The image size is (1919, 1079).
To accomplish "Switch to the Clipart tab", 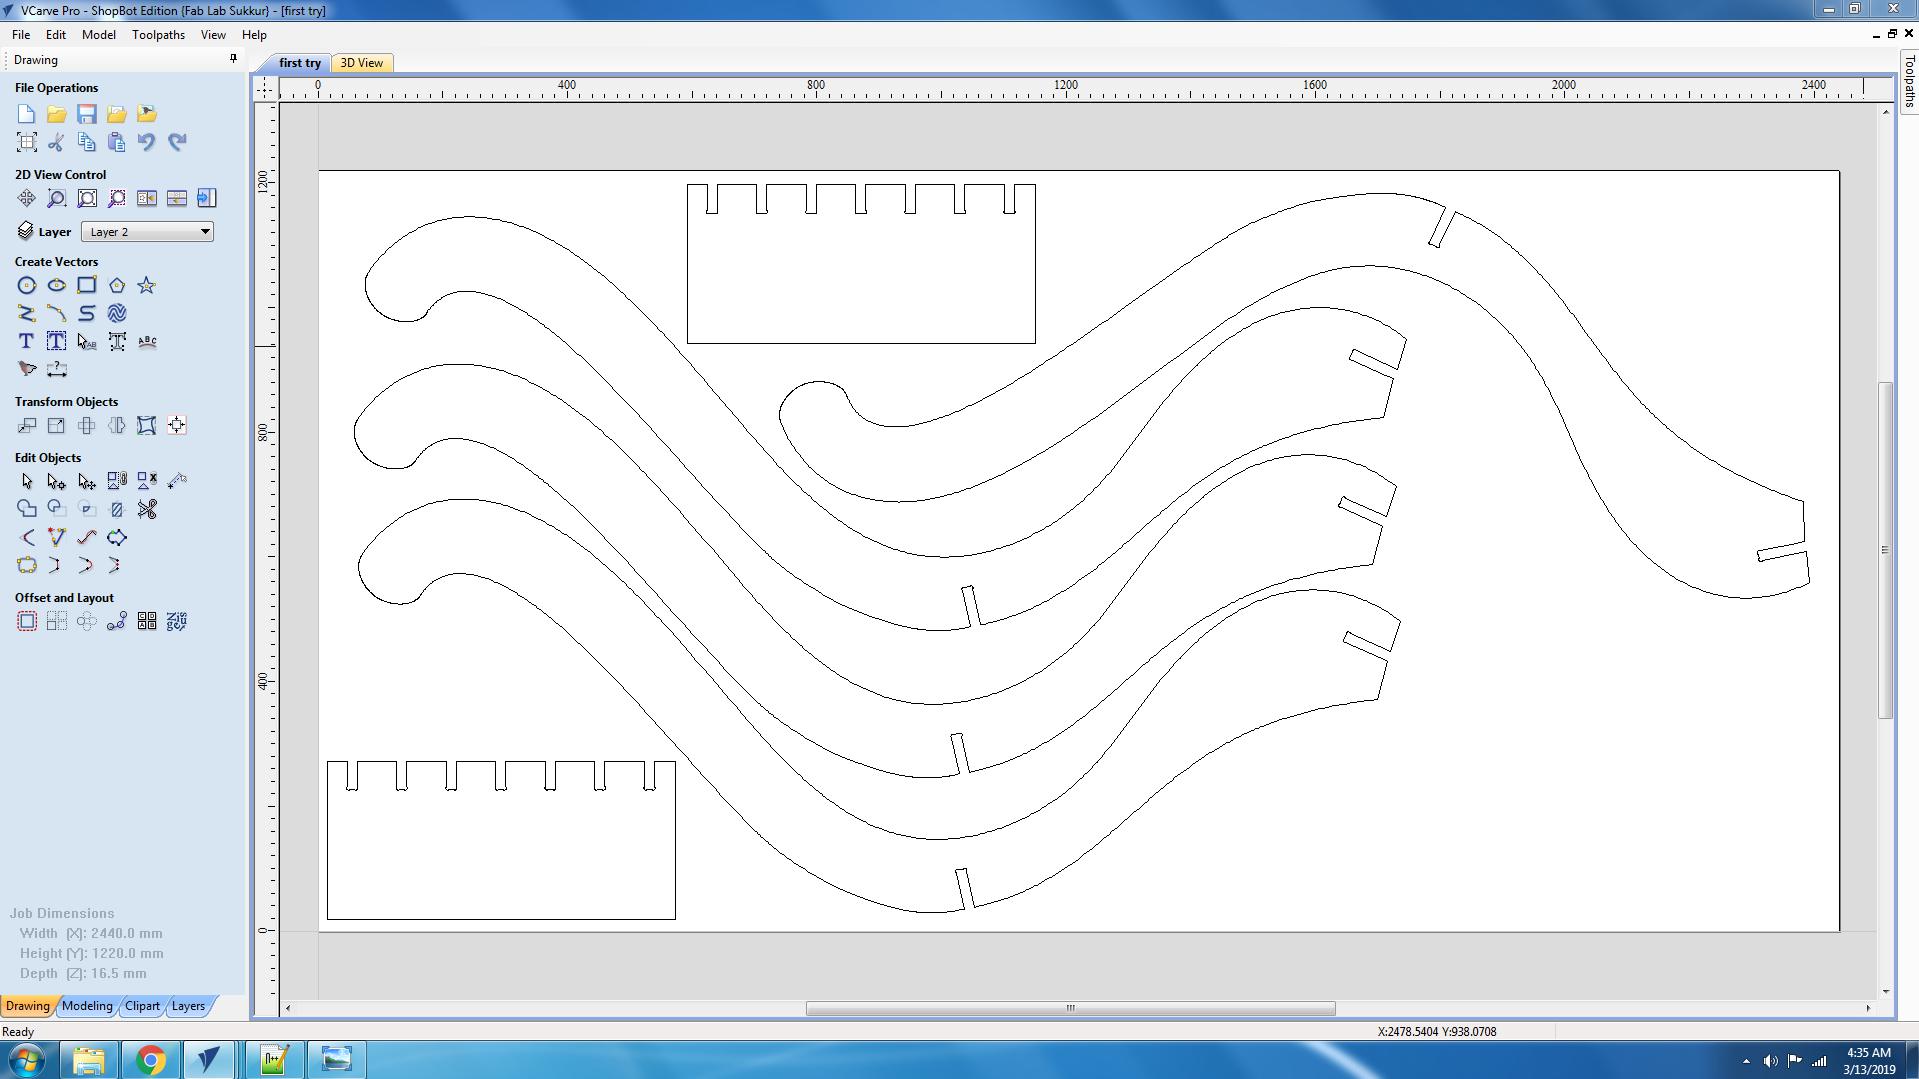I will (142, 1006).
